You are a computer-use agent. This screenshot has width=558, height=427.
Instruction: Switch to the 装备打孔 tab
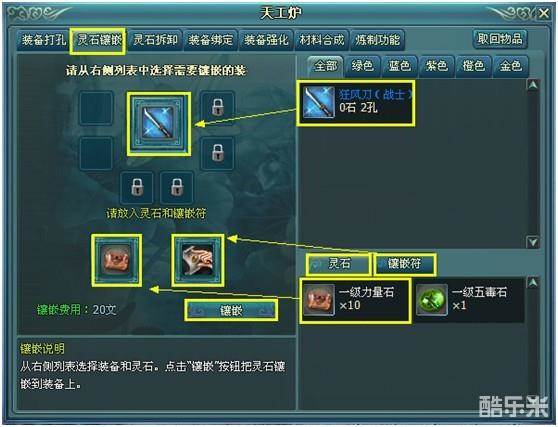coord(43,39)
